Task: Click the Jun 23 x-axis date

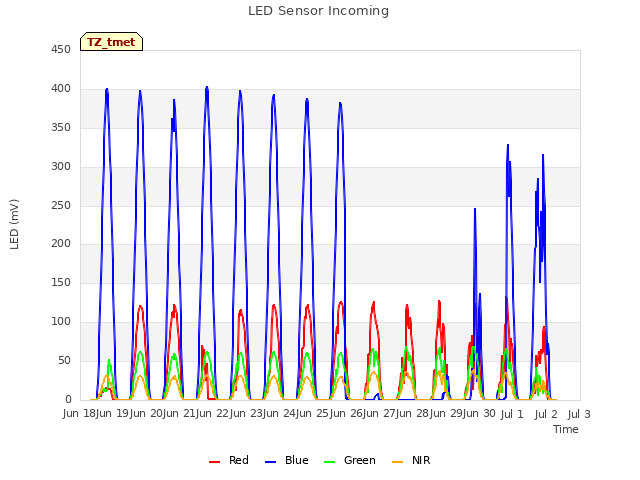Action: click(x=247, y=414)
